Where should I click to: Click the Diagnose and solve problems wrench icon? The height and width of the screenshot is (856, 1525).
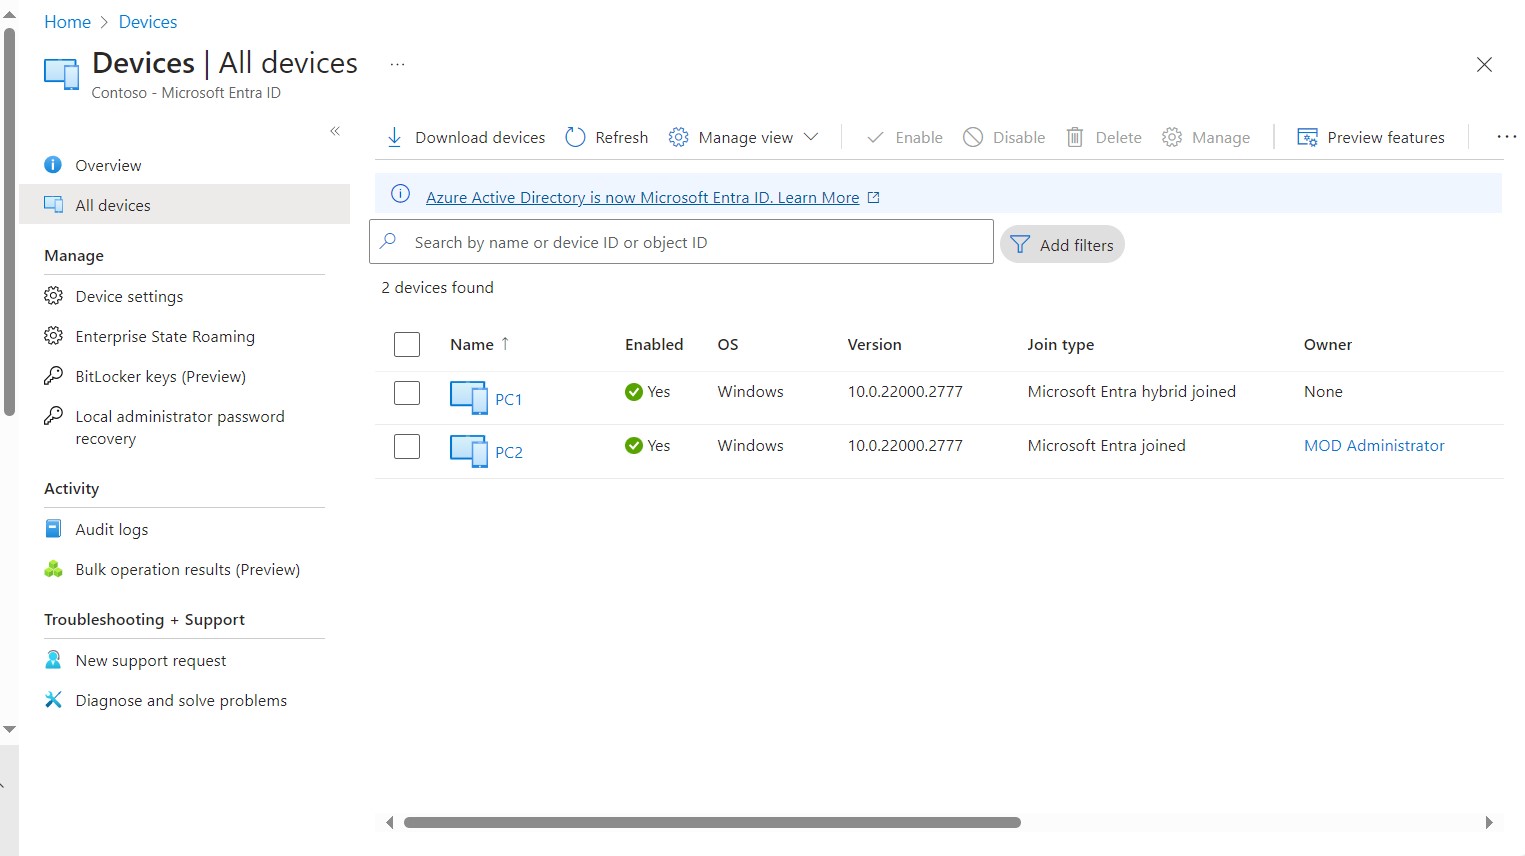(x=53, y=700)
